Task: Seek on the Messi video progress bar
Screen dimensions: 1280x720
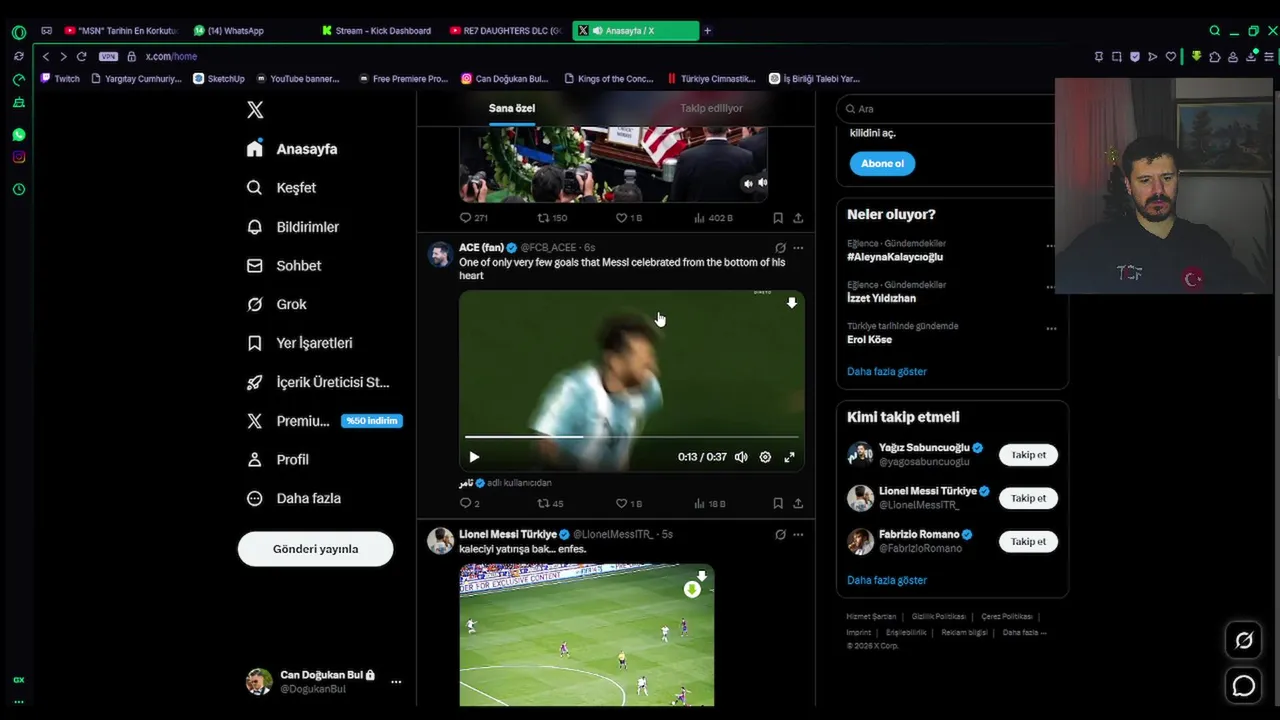Action: (631, 437)
